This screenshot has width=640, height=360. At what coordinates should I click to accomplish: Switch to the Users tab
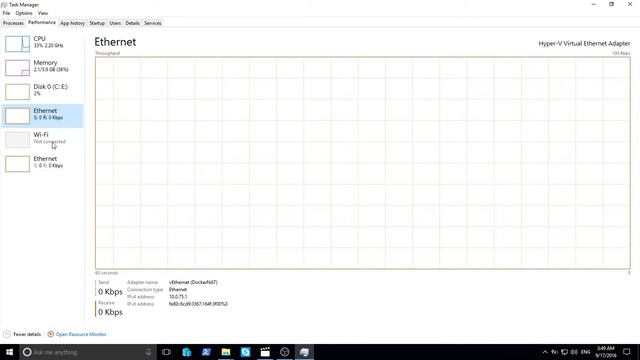coord(115,23)
